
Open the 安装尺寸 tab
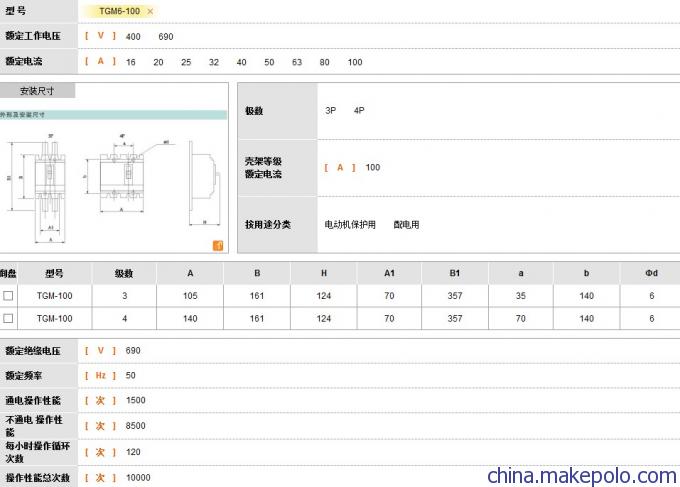37,91
